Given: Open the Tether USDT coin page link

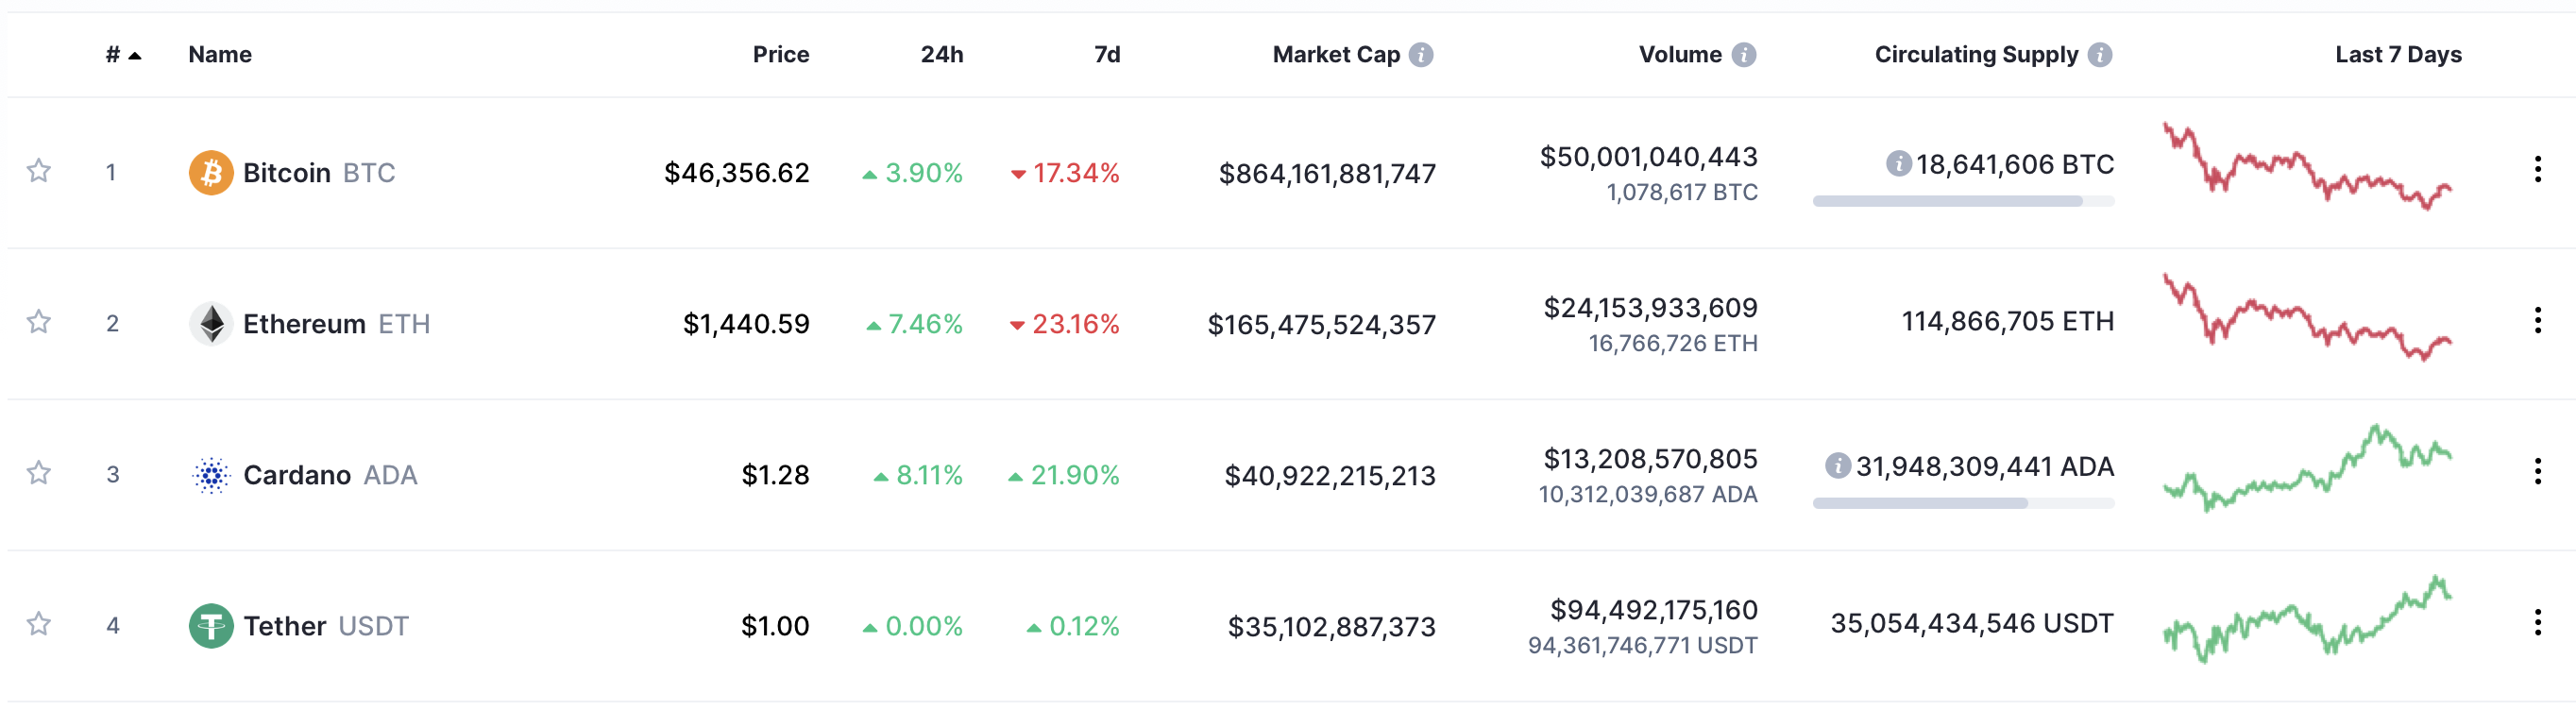Looking at the screenshot, I should tap(299, 626).
